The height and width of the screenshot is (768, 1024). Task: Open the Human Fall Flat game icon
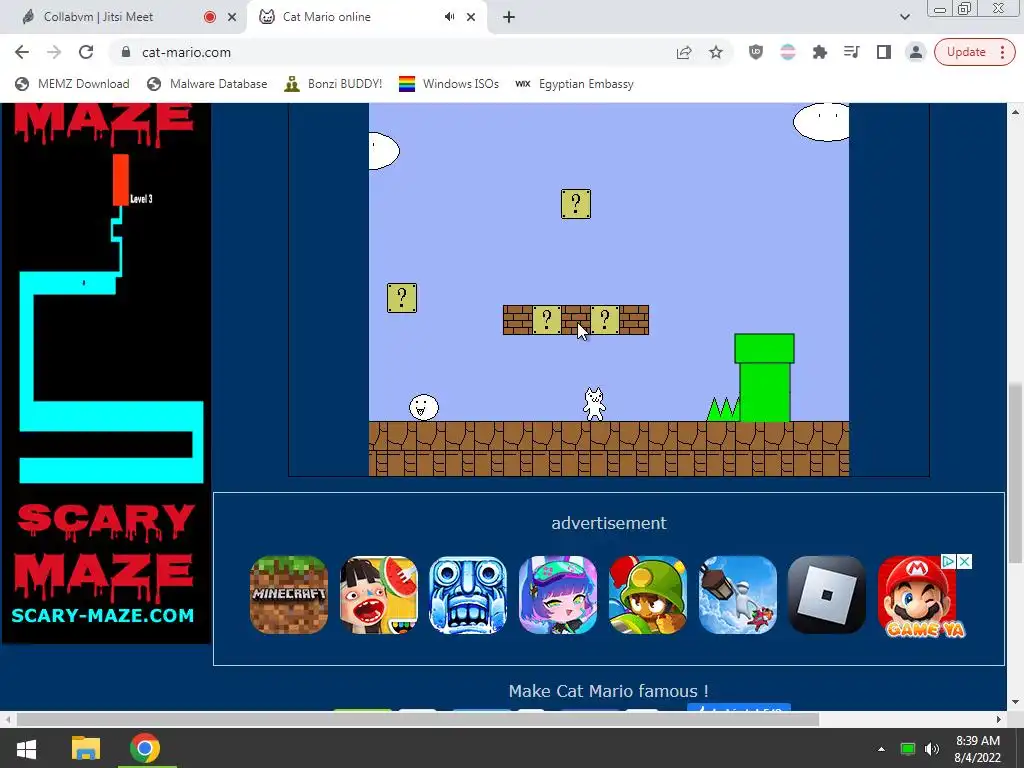(x=737, y=594)
